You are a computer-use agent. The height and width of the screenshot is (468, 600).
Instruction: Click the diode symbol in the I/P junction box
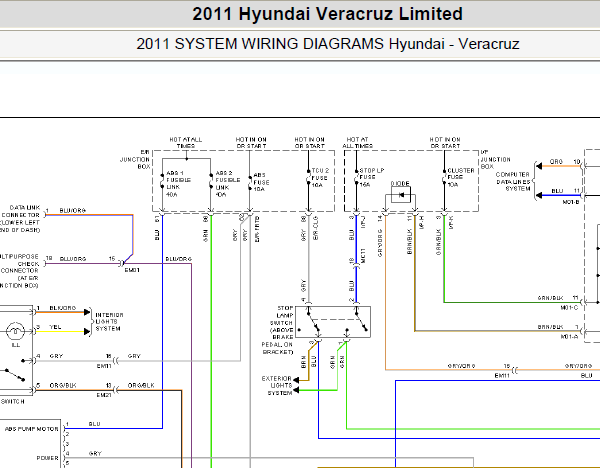tap(401, 195)
